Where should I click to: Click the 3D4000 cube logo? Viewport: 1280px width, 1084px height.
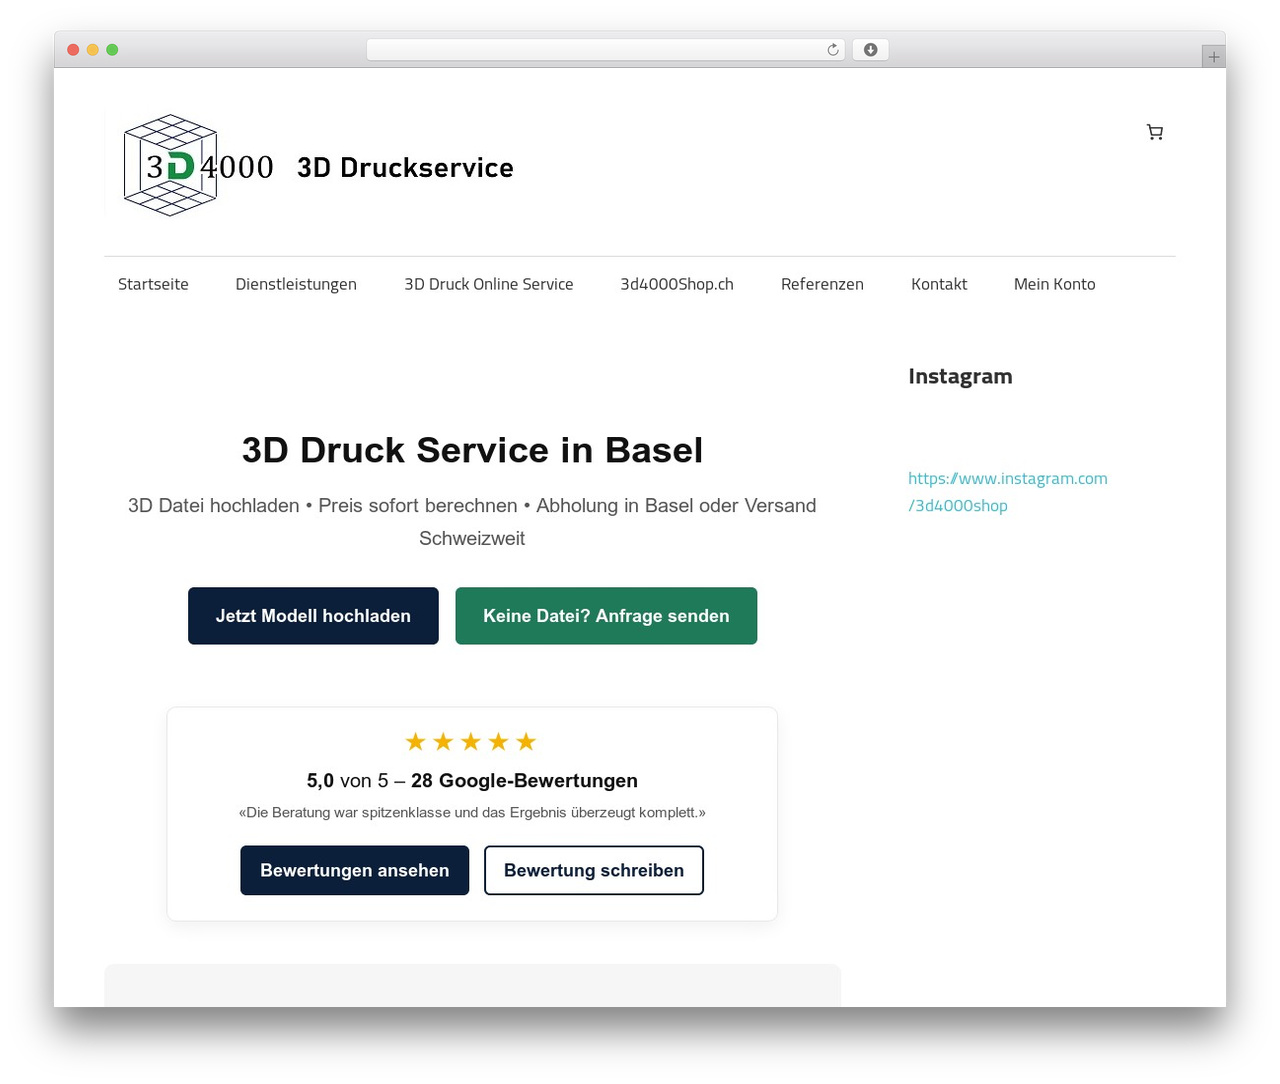coord(198,165)
